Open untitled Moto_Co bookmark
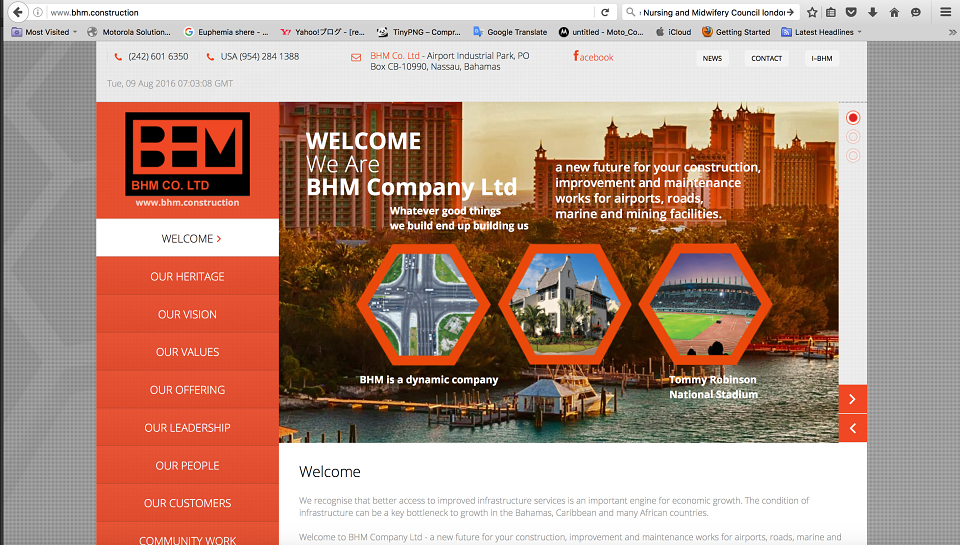This screenshot has width=960, height=545. pos(601,32)
